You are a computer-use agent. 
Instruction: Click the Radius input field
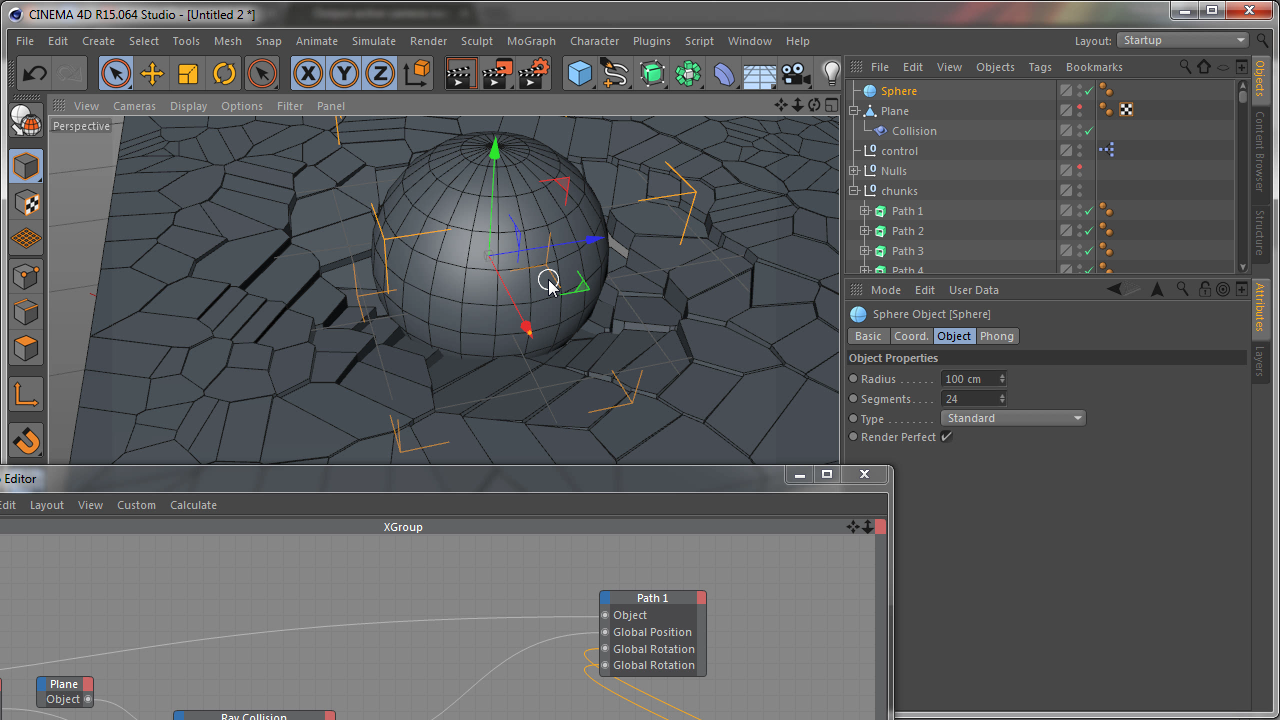(969, 379)
